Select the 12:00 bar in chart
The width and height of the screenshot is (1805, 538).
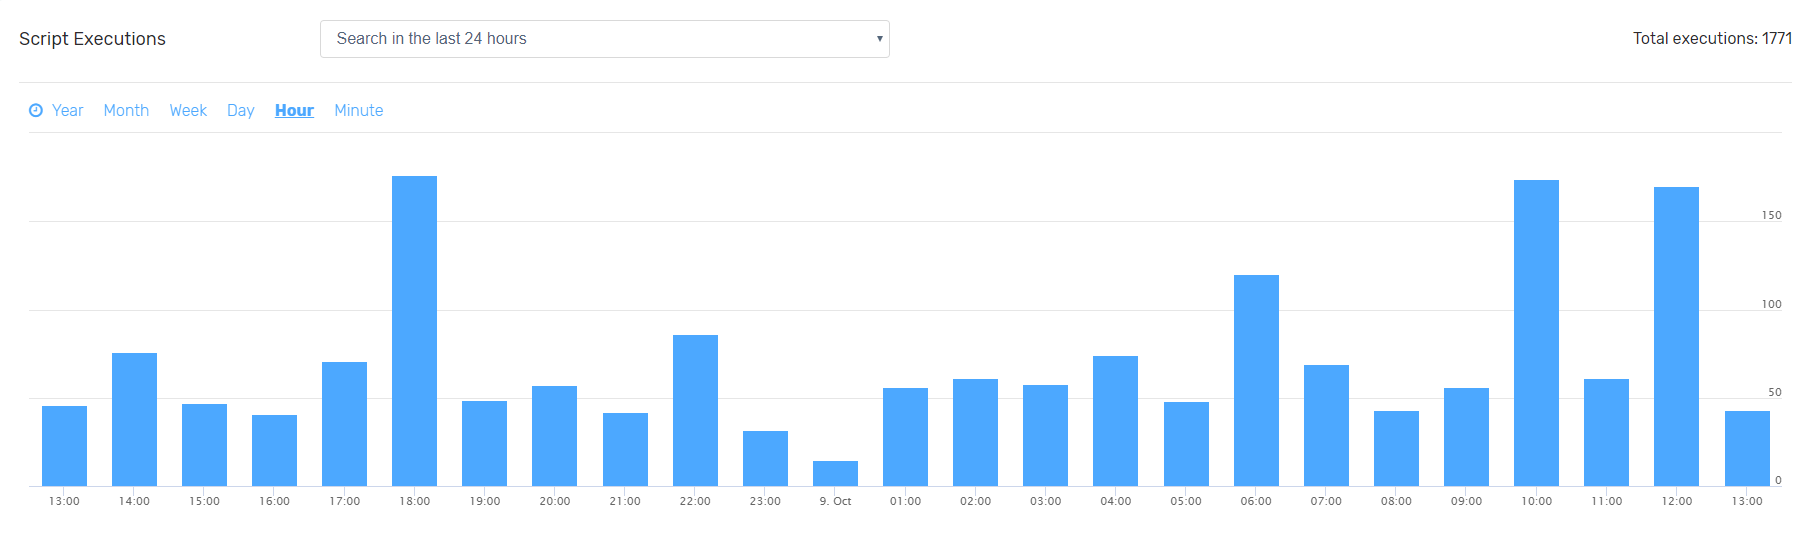(1676, 336)
